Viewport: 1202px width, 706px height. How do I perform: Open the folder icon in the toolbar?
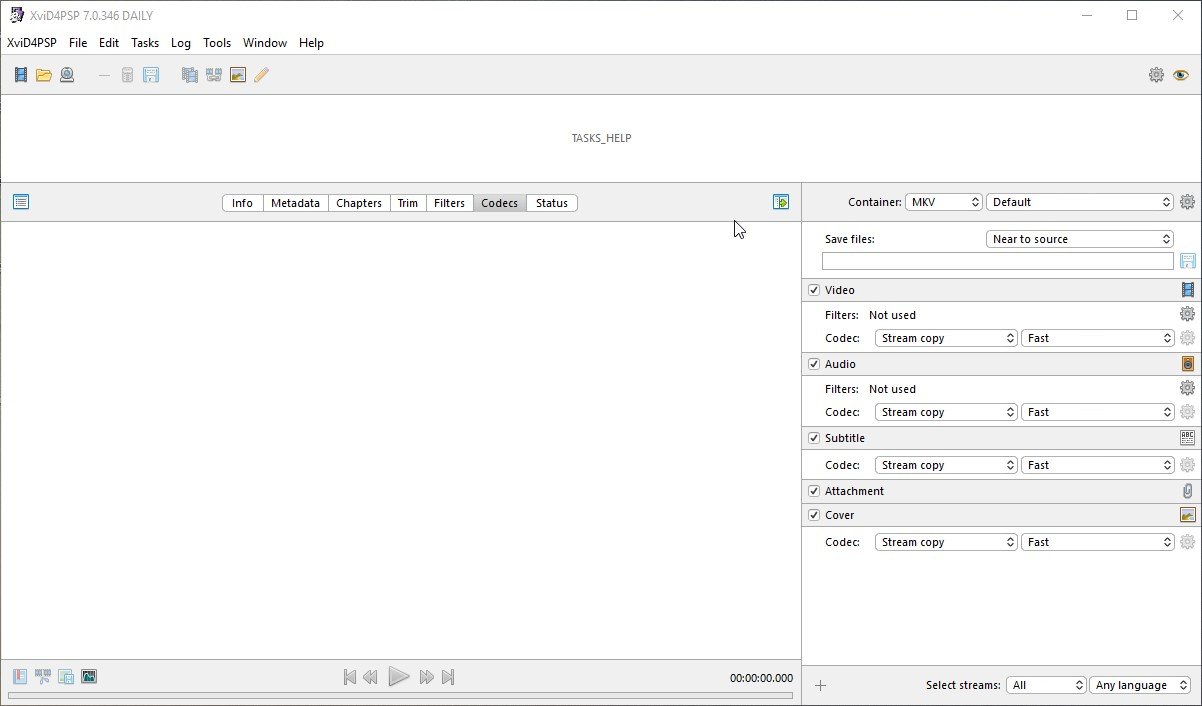click(44, 75)
